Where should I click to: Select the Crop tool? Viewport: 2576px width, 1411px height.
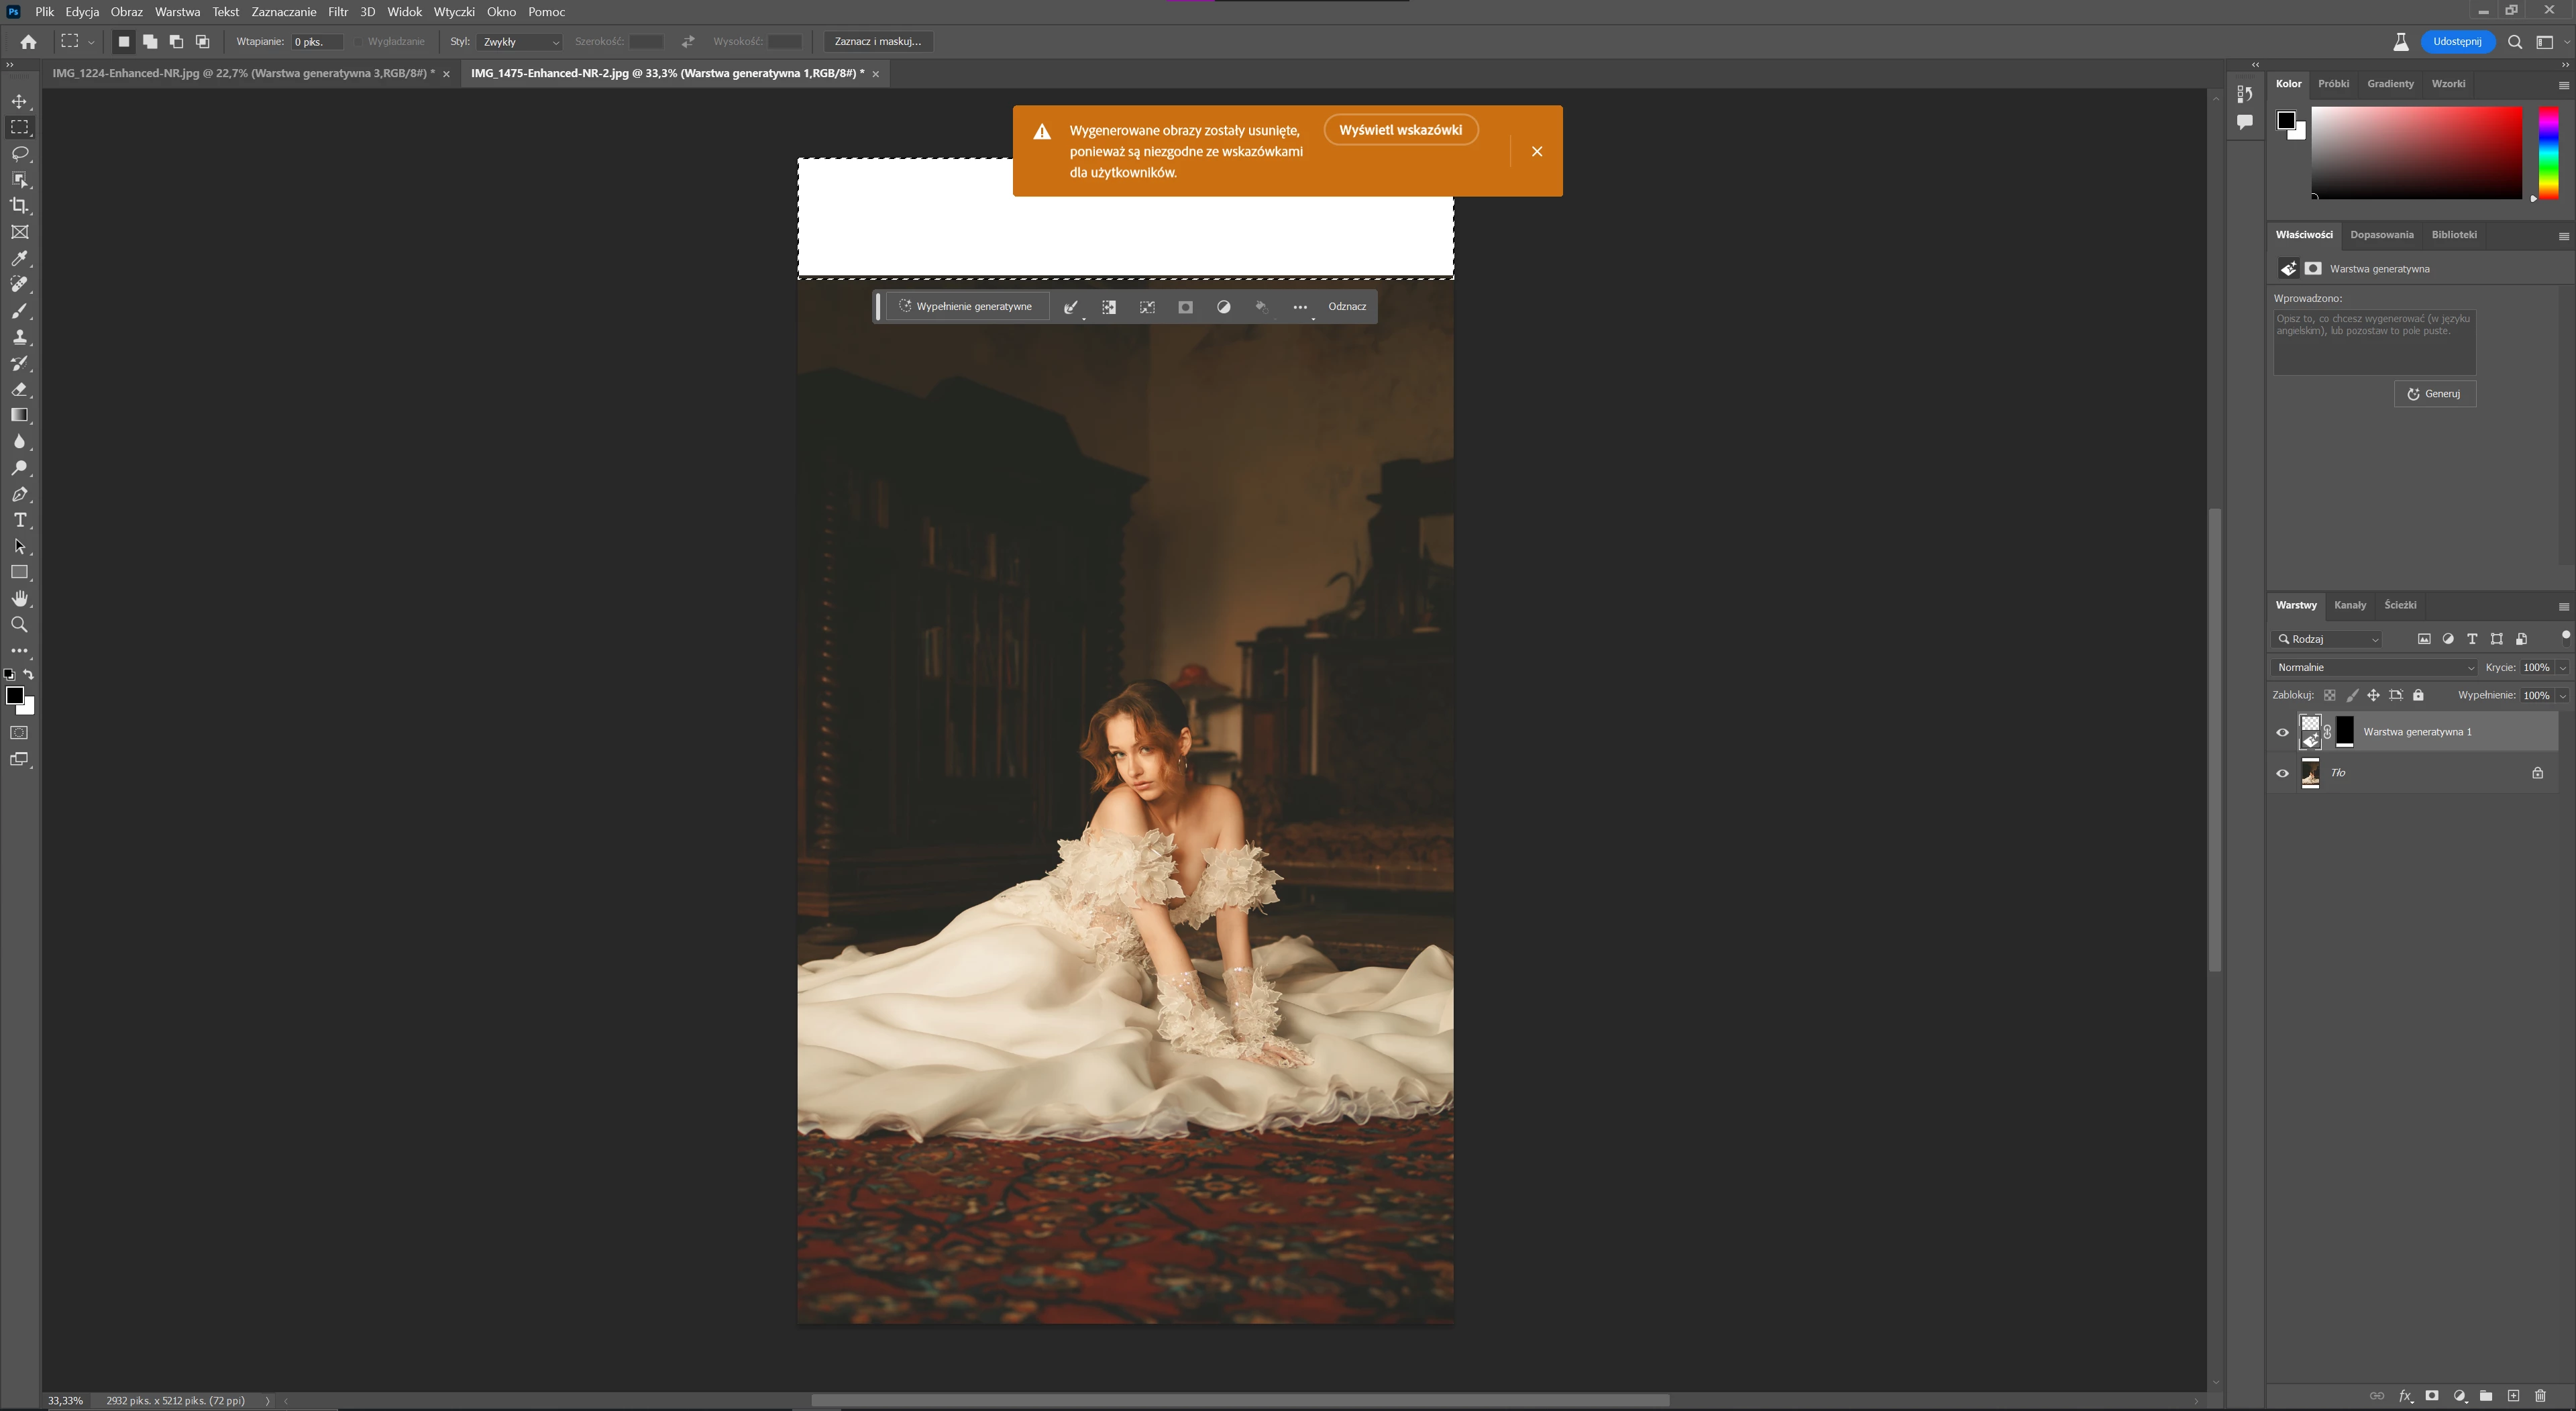click(x=20, y=206)
